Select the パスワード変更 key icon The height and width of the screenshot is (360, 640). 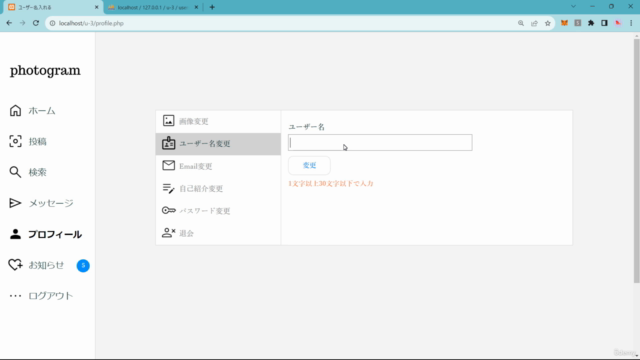tap(169, 210)
